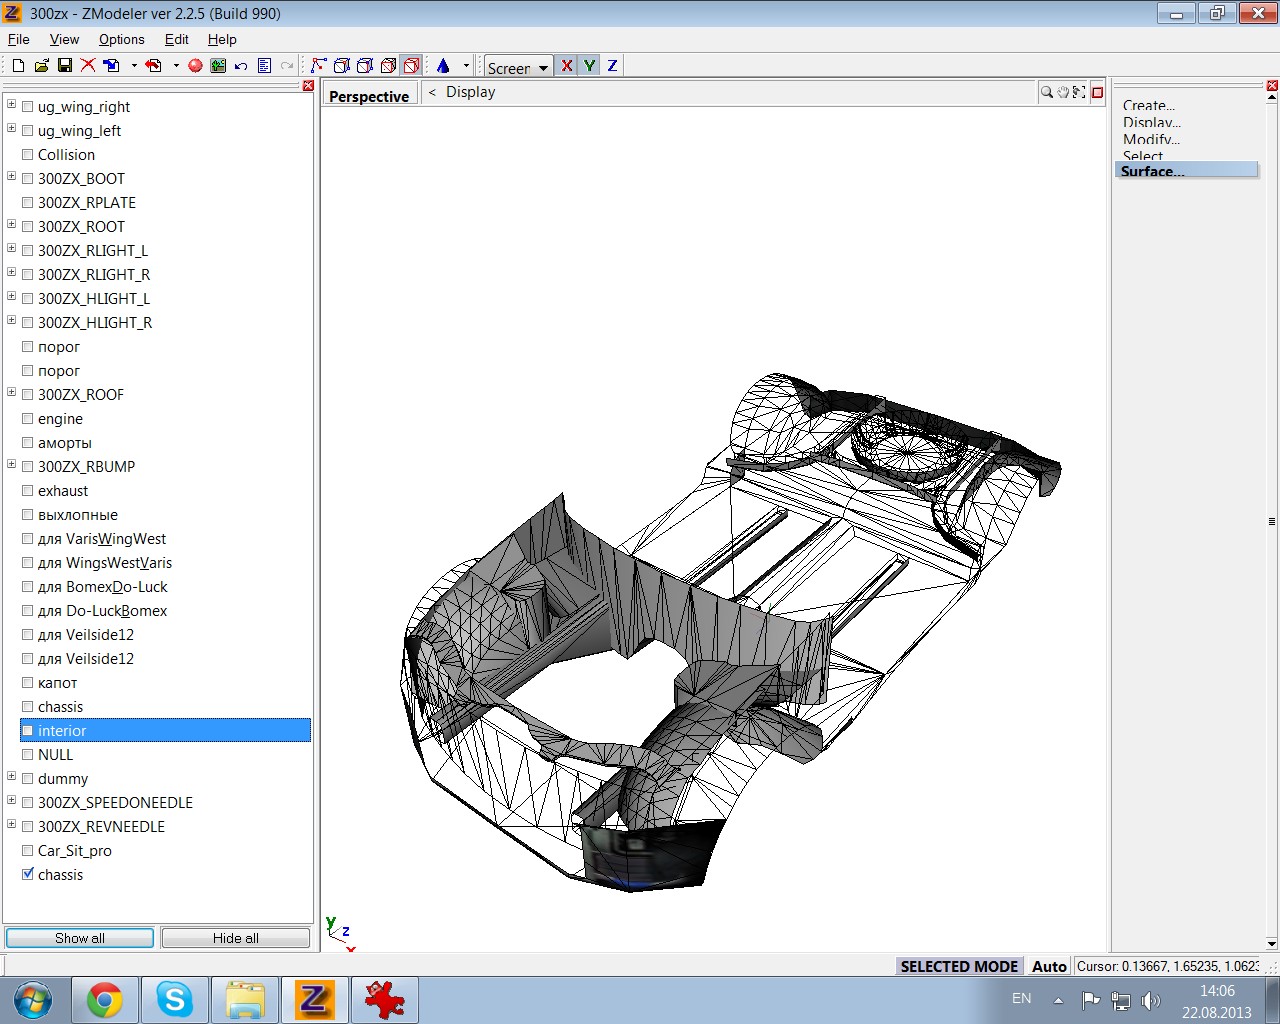Click the Export icon with red arrow

pyautogui.click(x=153, y=66)
